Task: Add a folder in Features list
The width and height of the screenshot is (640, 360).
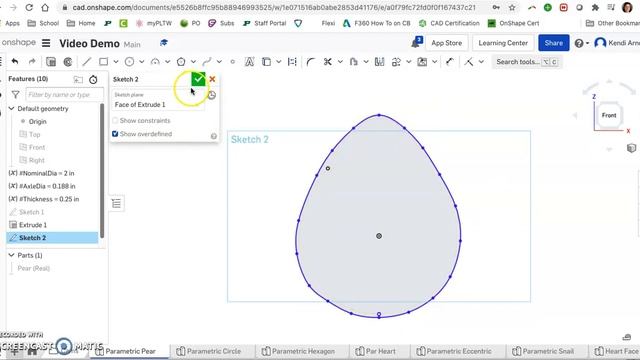Action: 78,79
